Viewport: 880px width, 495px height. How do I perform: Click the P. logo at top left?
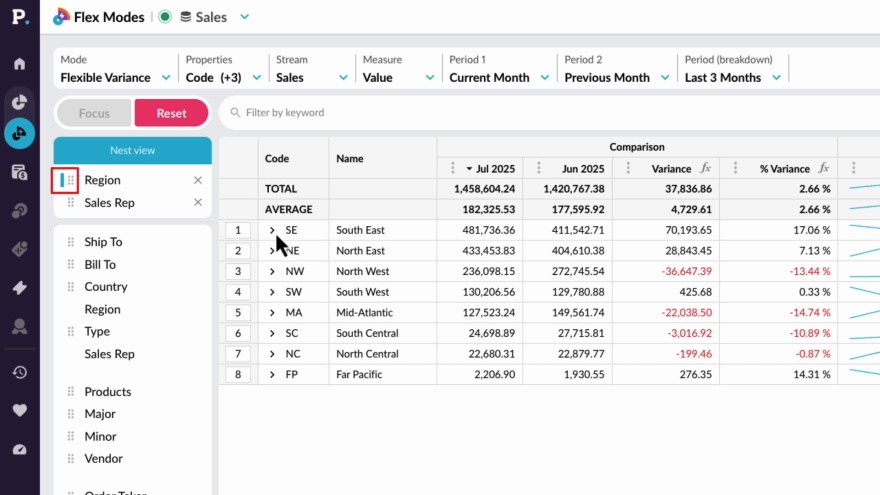(x=20, y=16)
